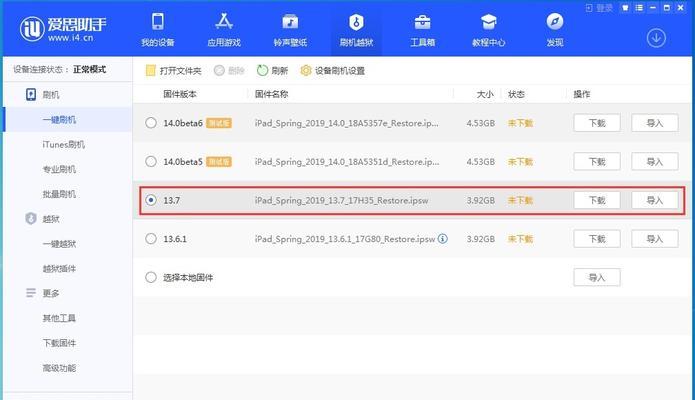The image size is (695, 400).
Task: Click the 测试版 badge on 14.0beta5
Action: [219, 161]
